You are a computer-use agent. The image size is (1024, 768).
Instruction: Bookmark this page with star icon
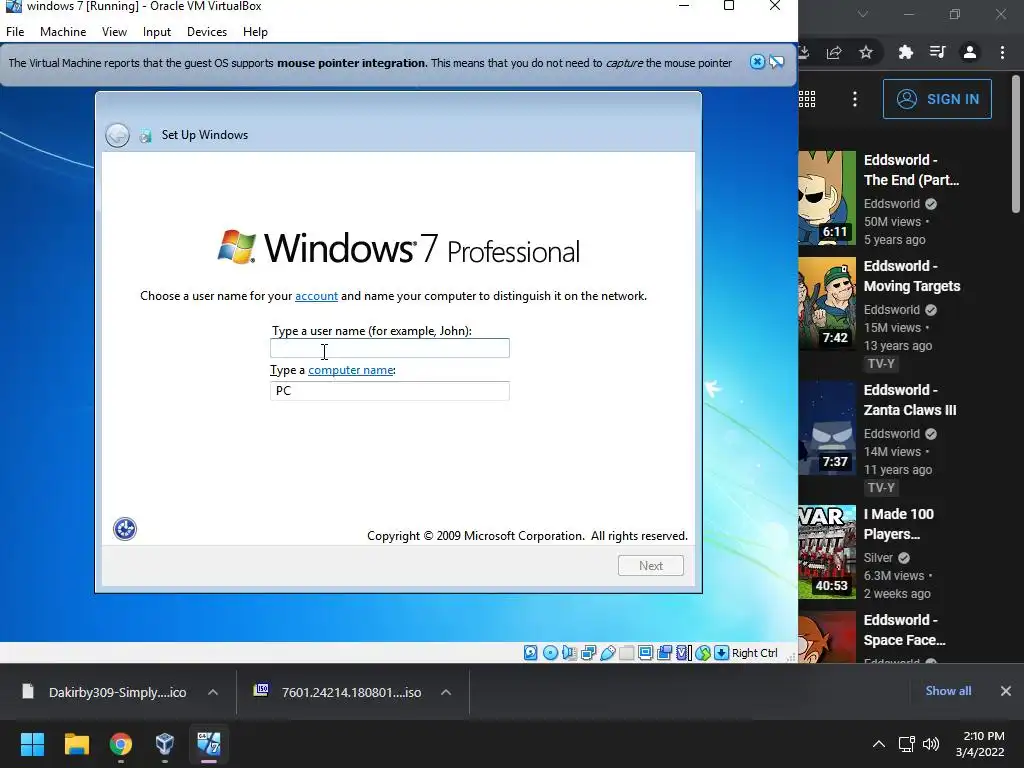[x=866, y=52]
